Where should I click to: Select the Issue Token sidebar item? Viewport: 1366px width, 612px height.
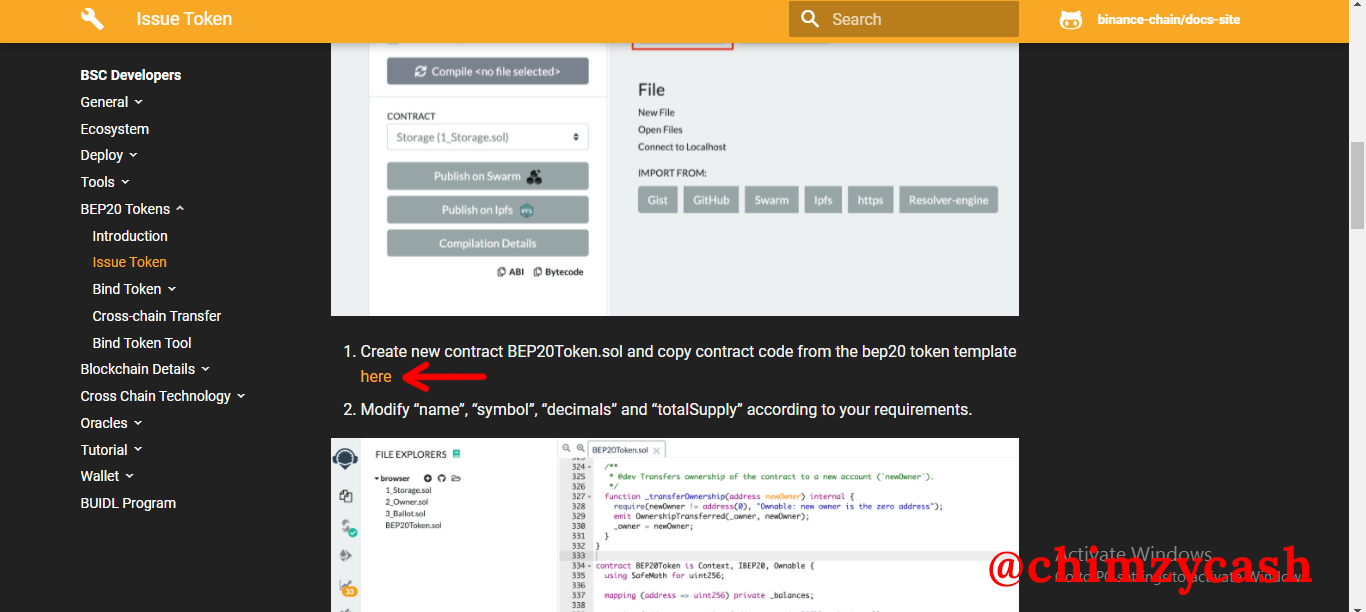(130, 262)
